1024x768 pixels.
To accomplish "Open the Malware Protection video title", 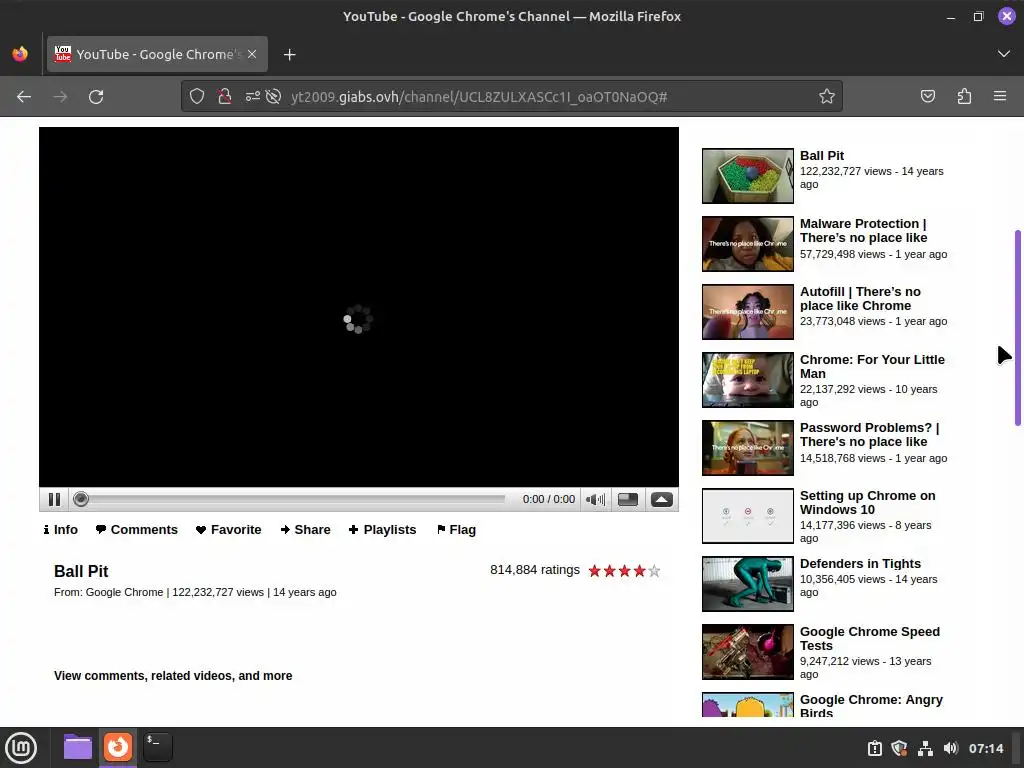I will tap(863, 231).
